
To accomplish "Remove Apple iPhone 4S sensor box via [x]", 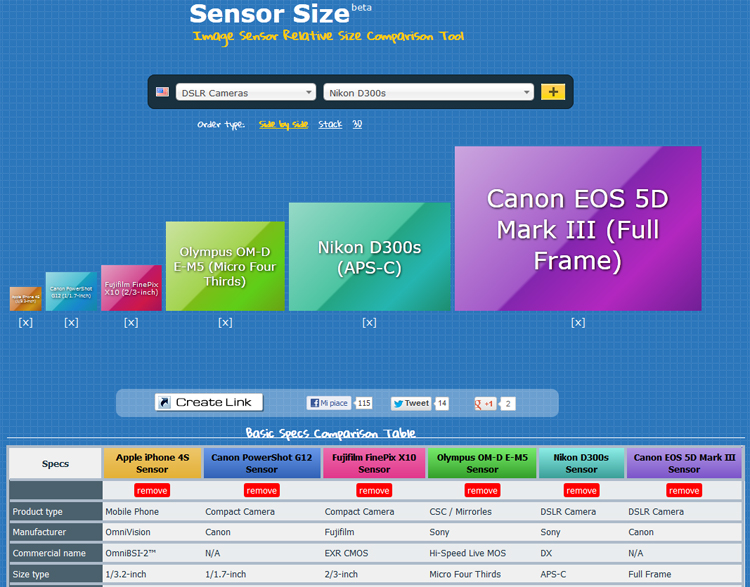I will (x=25, y=322).
